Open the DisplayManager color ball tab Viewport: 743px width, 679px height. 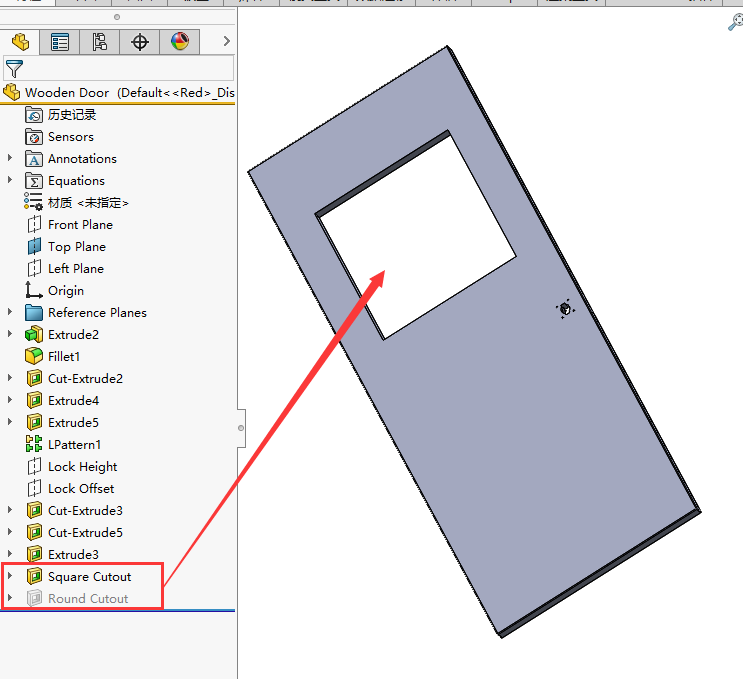pyautogui.click(x=180, y=41)
